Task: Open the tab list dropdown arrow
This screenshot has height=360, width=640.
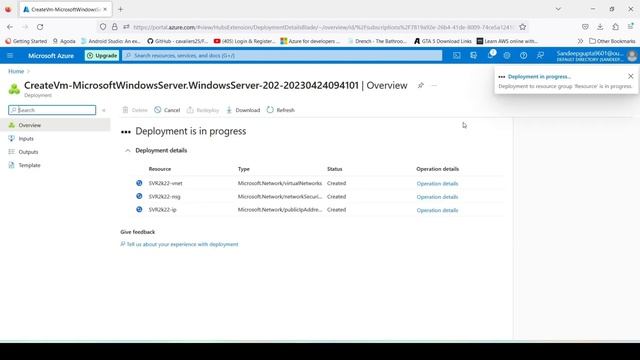Action: (558, 9)
